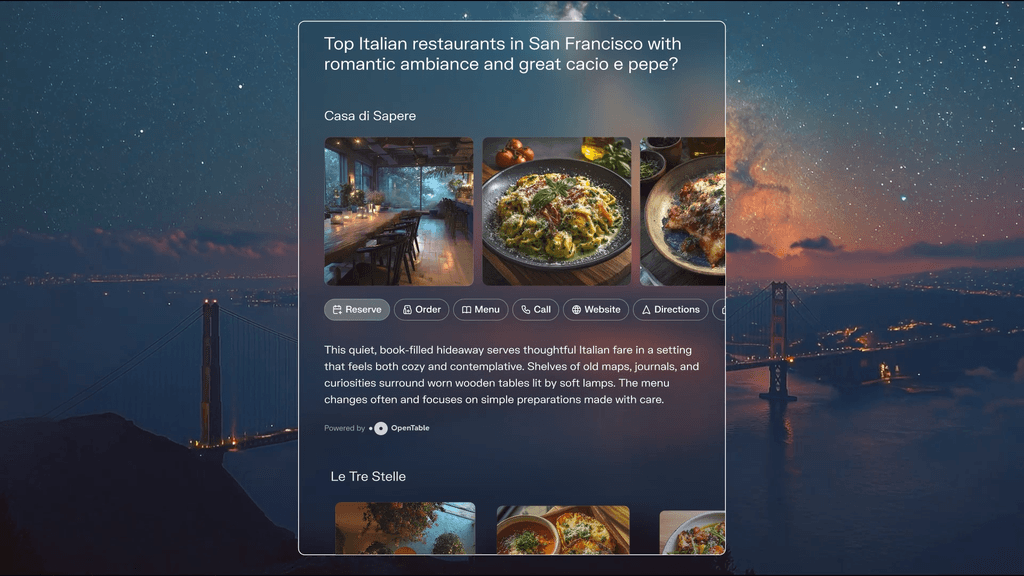Image resolution: width=1024 pixels, height=576 pixels.
Task: Open Le Tre Stelle's soup dish photo
Action: [x=563, y=530]
